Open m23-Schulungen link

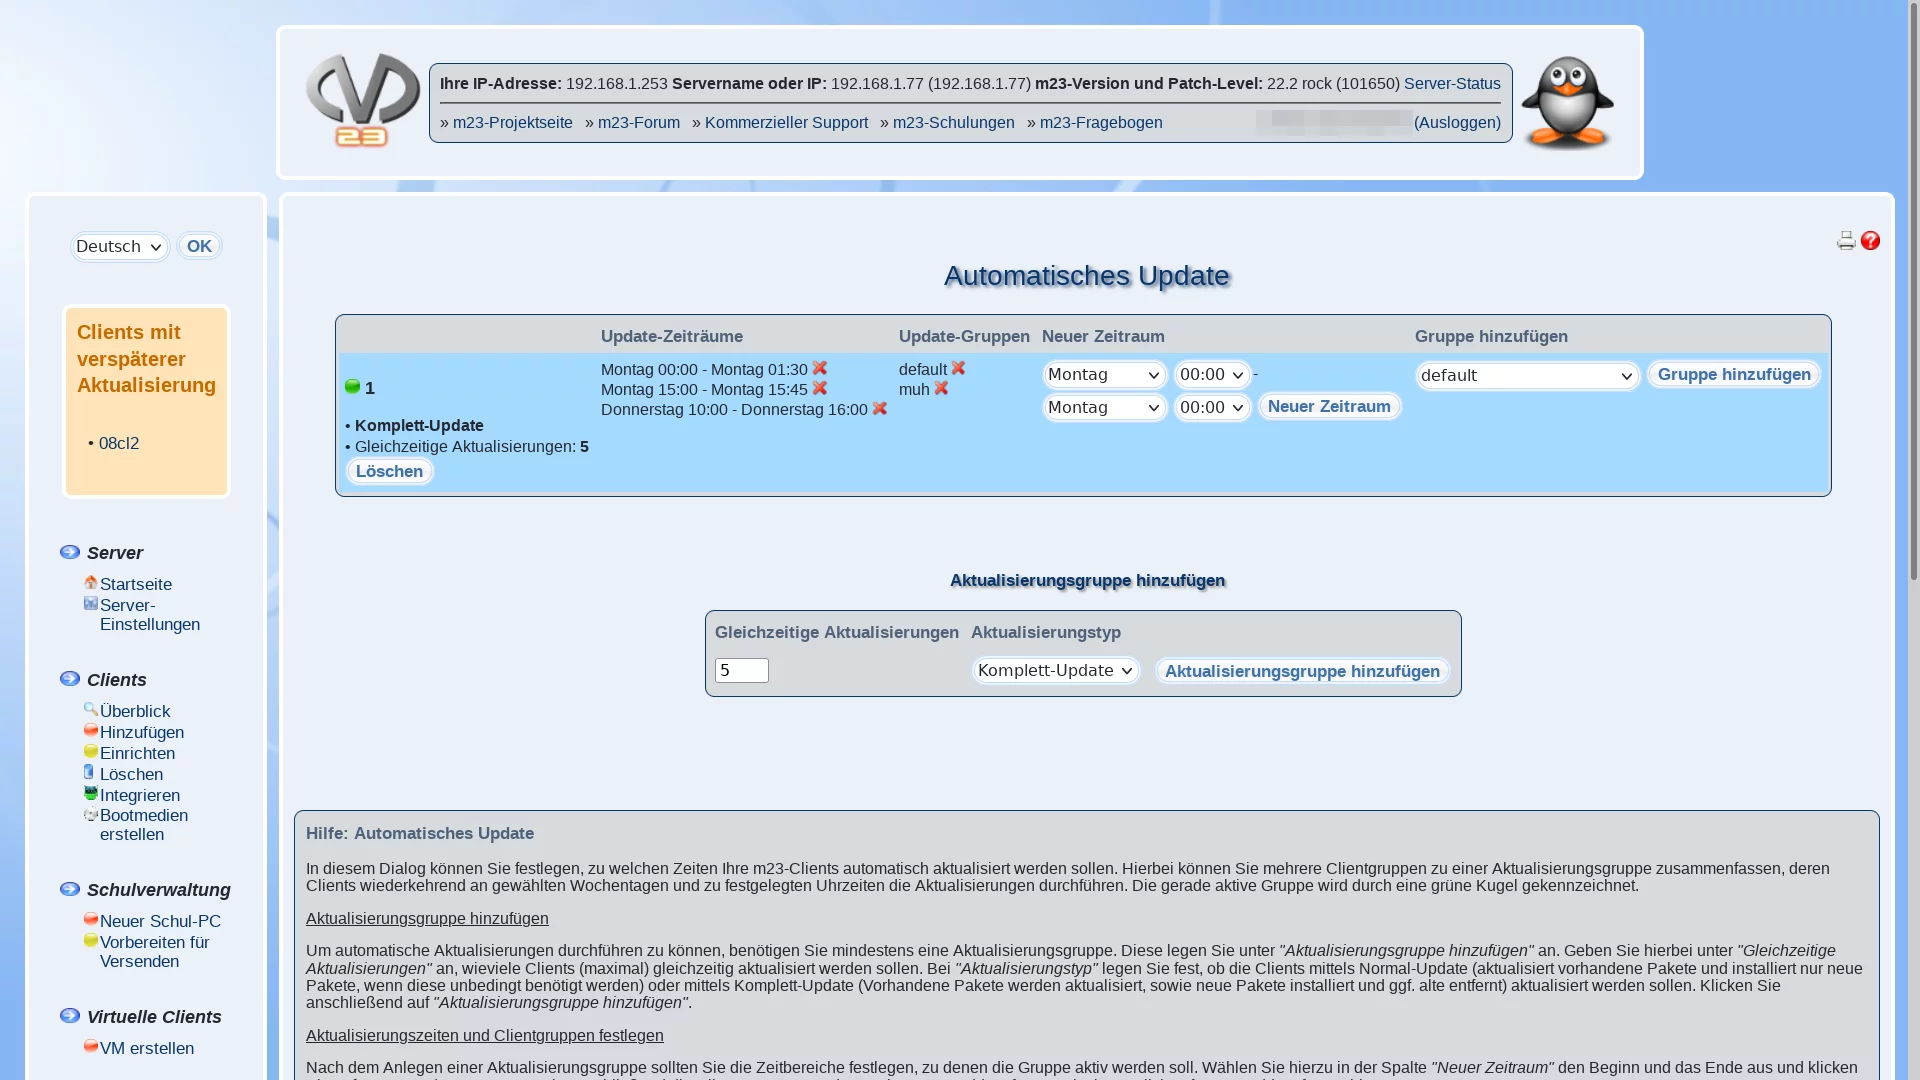(x=954, y=122)
